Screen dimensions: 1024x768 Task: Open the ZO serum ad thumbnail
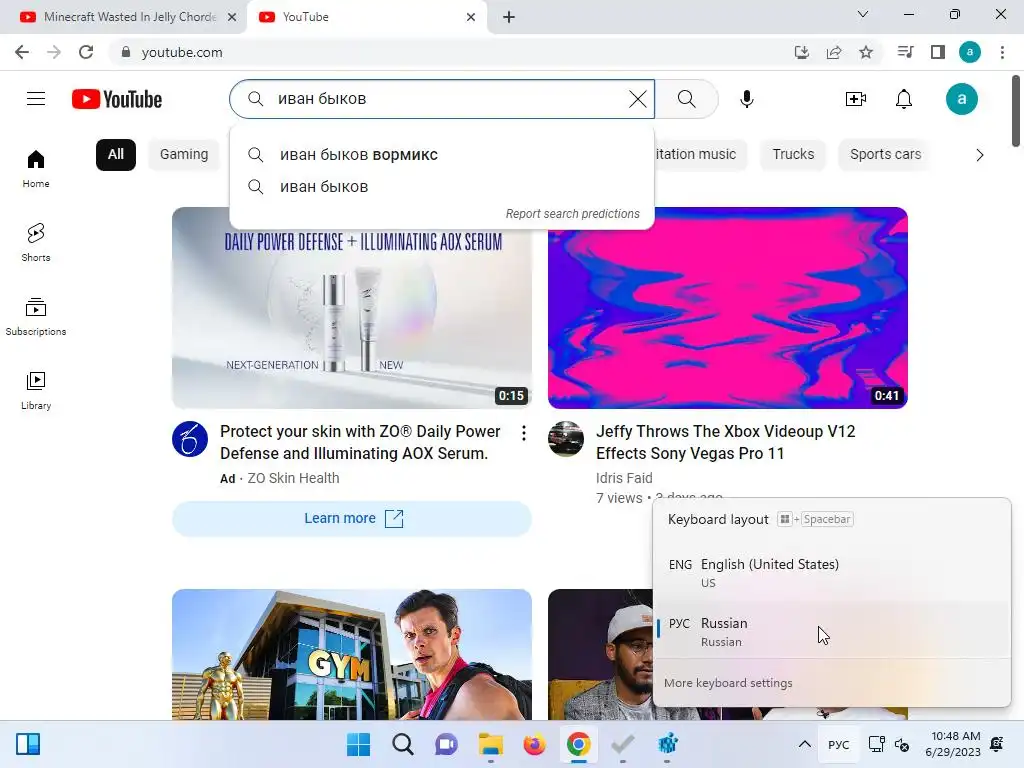352,308
